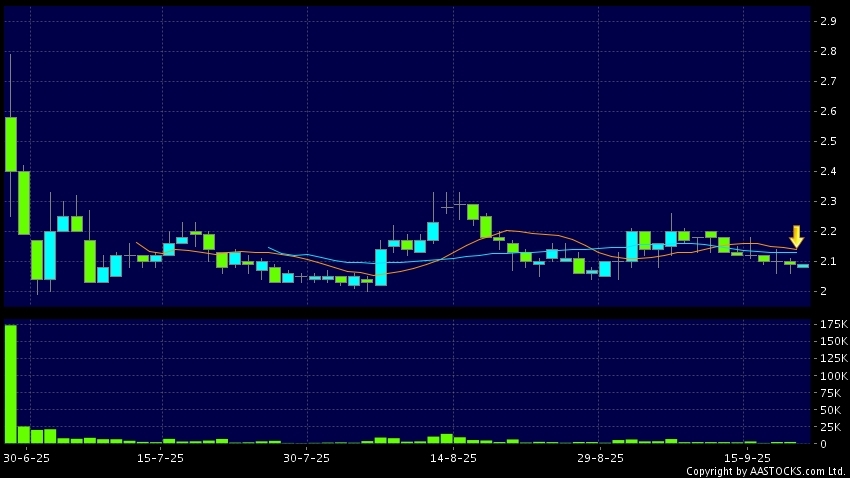This screenshot has width=850, height=478.
Task: Click the 100K volume axis label
Action: pyautogui.click(x=832, y=376)
